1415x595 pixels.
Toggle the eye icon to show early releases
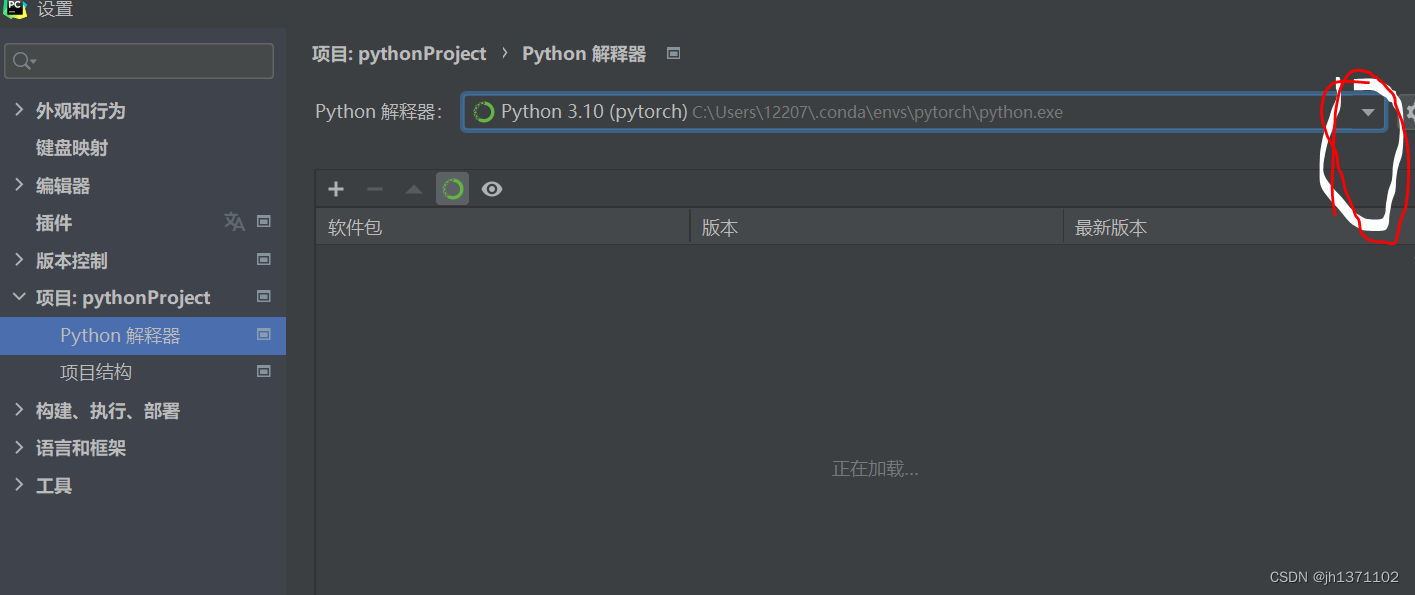coord(492,188)
